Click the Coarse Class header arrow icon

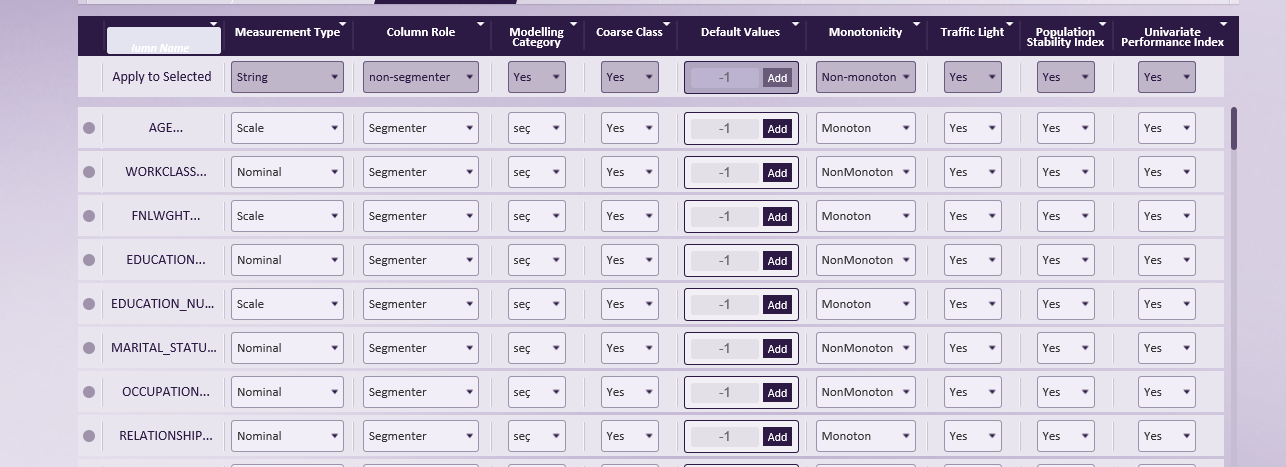(667, 24)
